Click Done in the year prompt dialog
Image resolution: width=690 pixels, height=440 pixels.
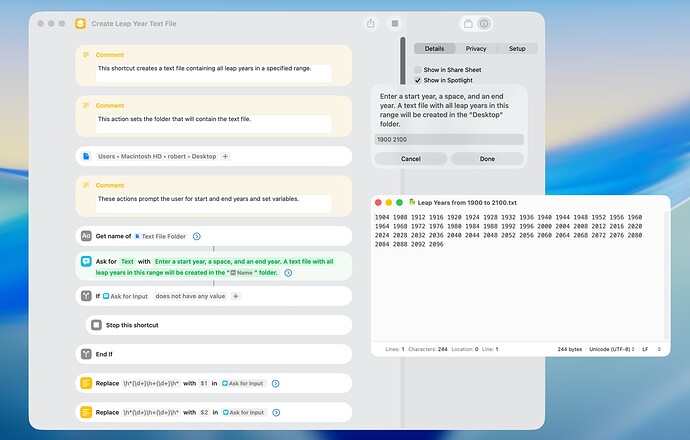487,159
